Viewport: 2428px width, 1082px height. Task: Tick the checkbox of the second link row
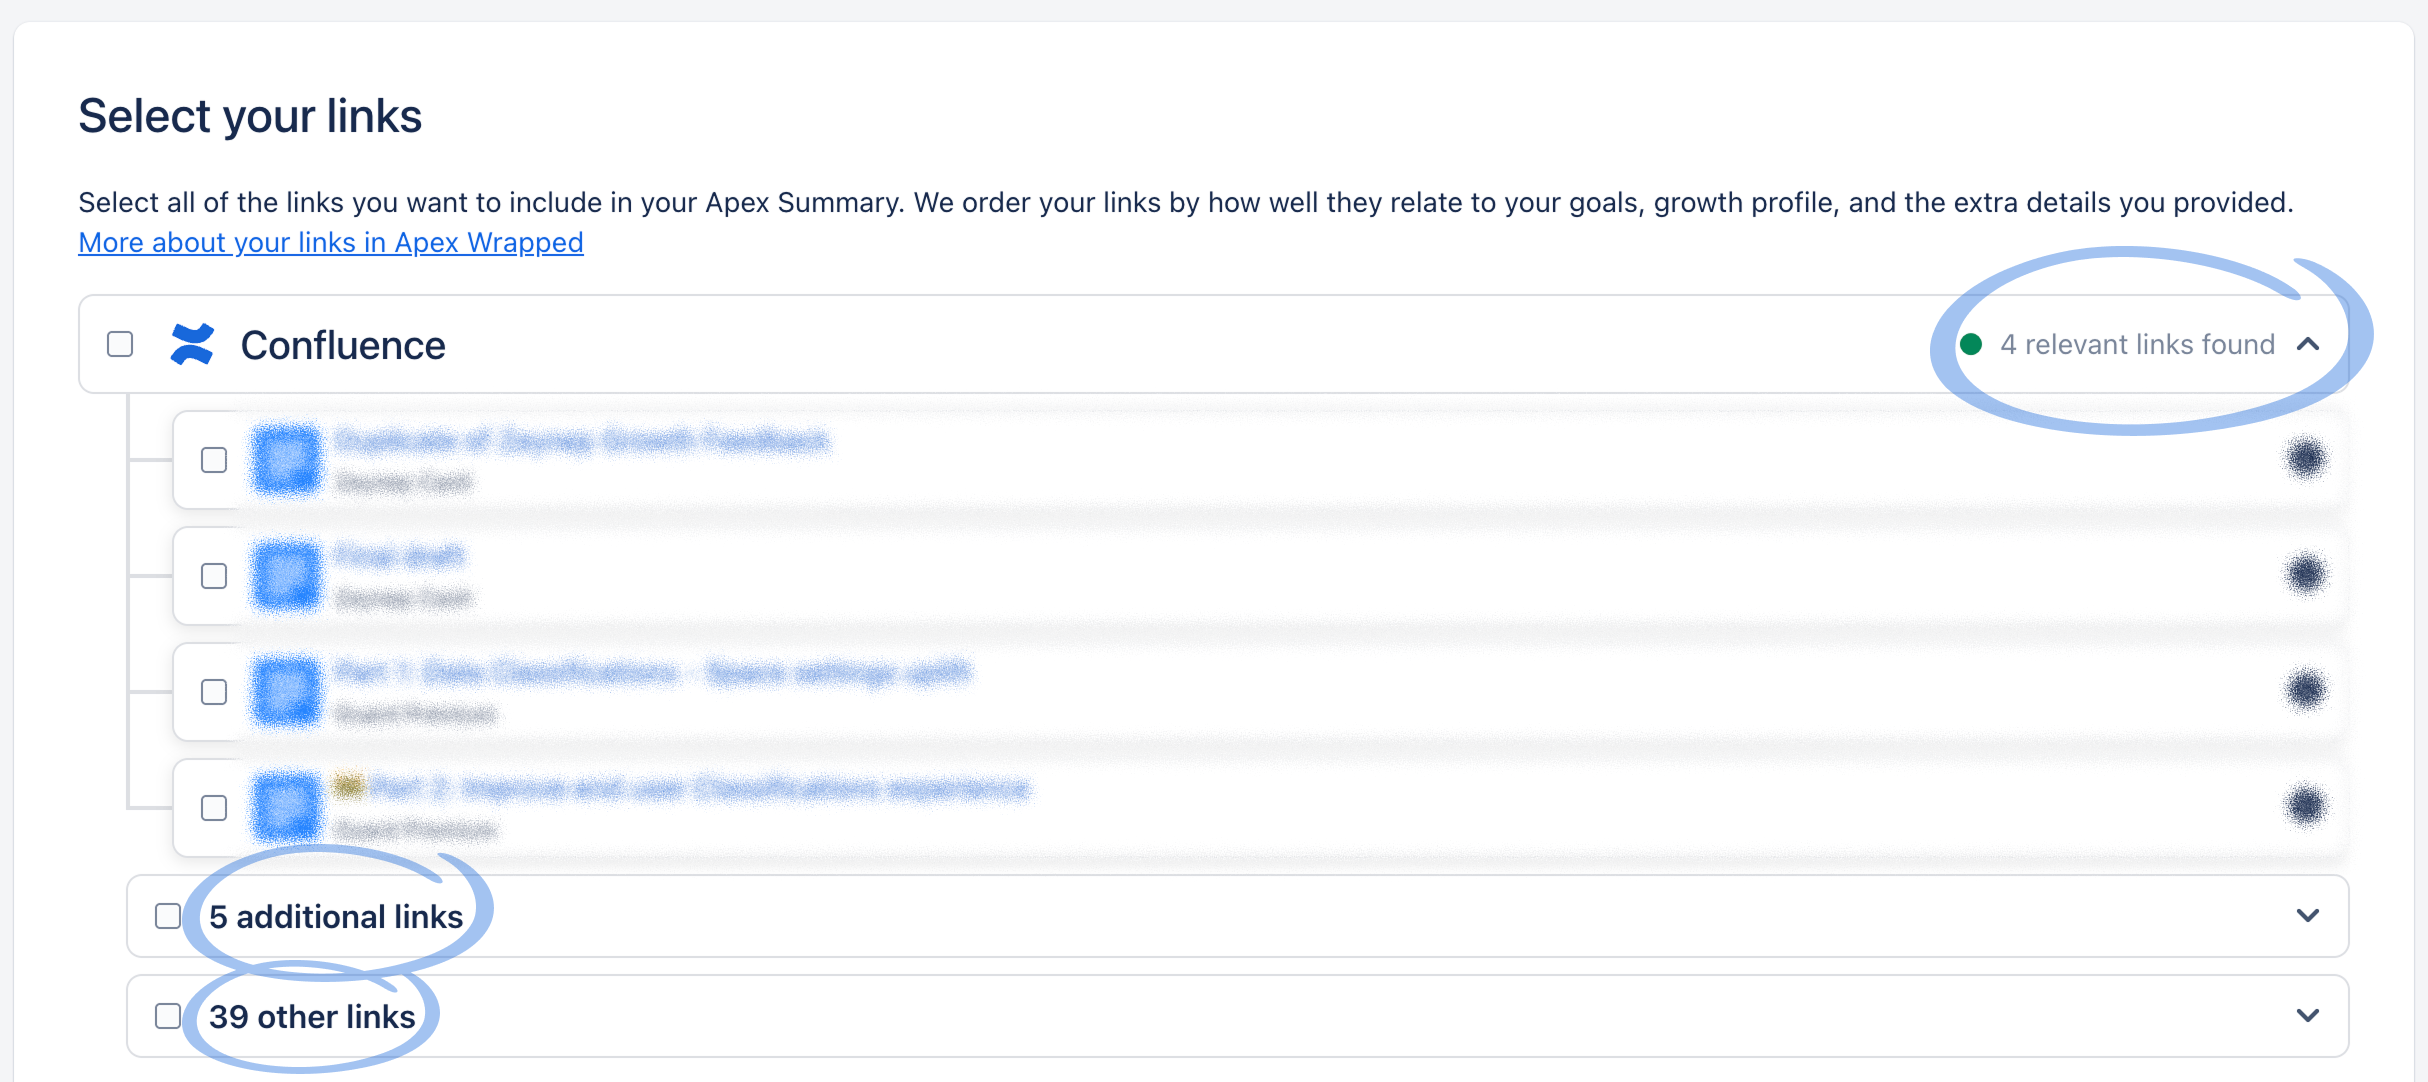click(x=214, y=576)
